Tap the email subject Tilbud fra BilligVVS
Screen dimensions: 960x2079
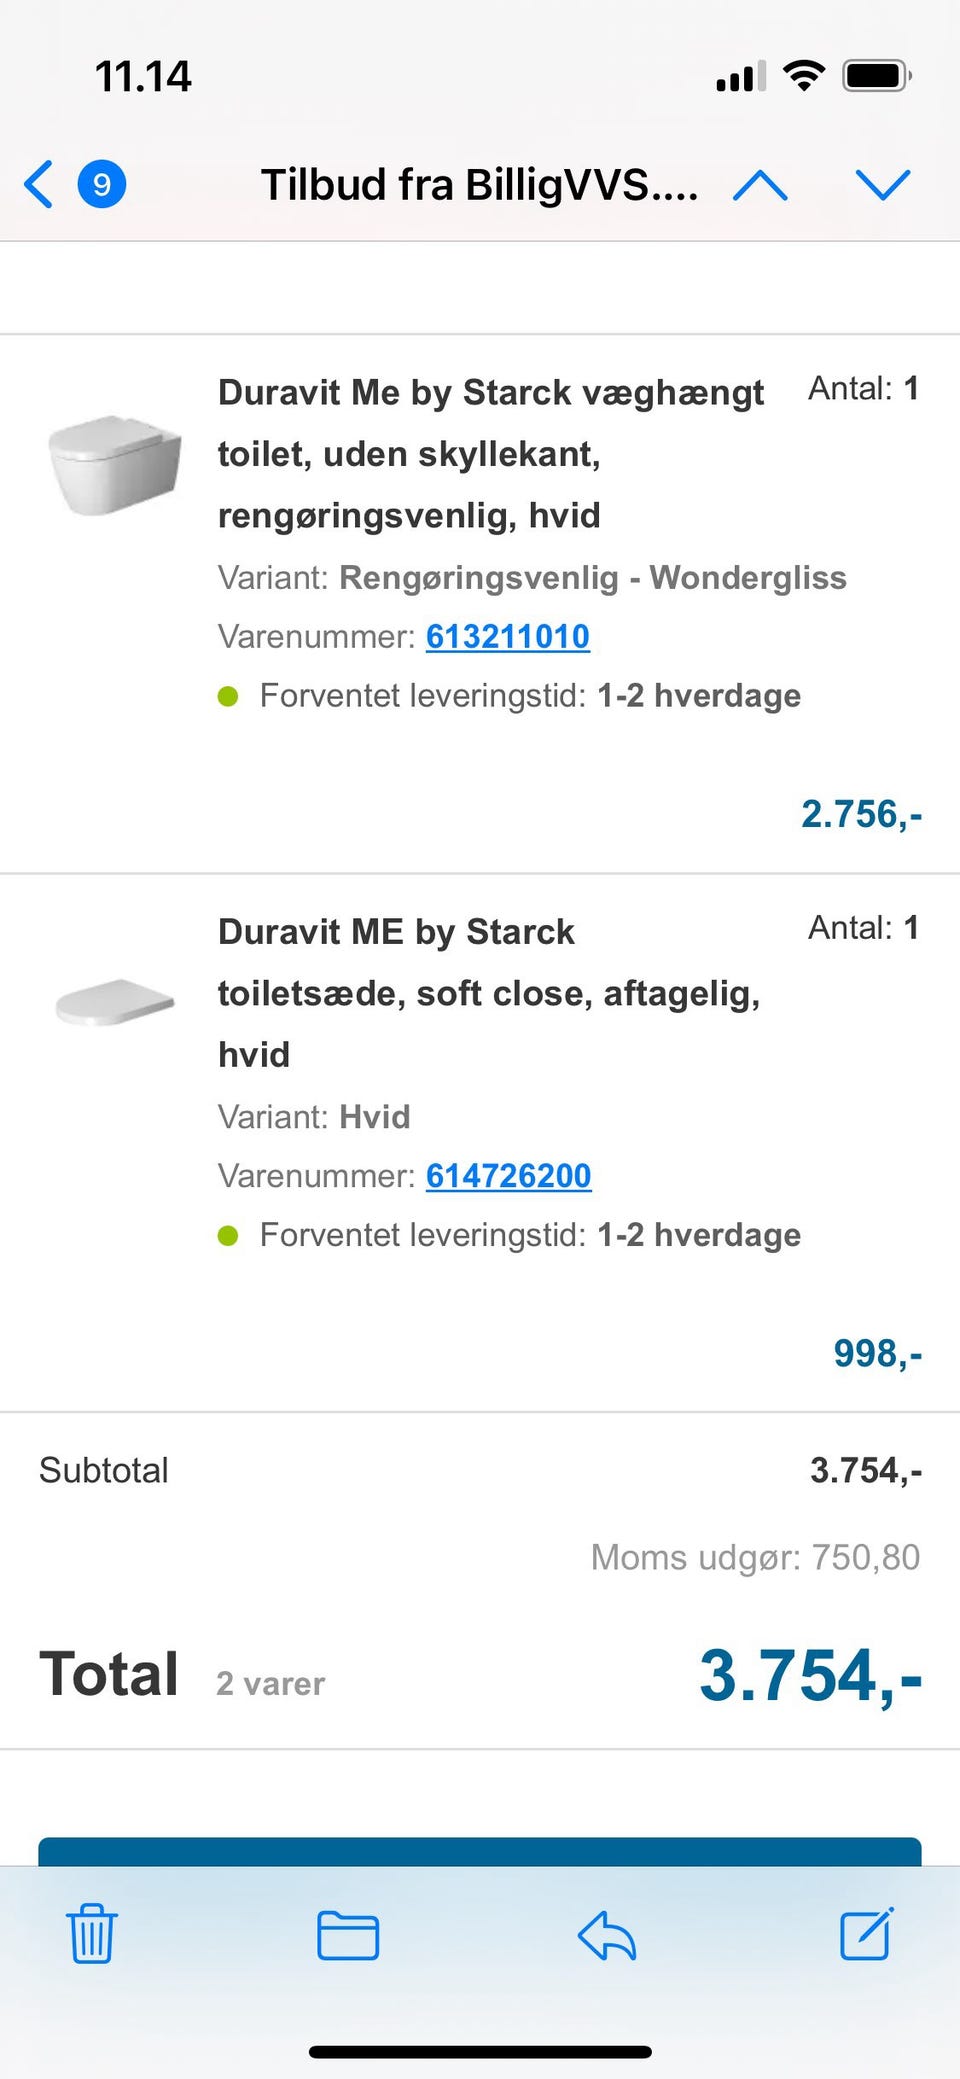[479, 185]
